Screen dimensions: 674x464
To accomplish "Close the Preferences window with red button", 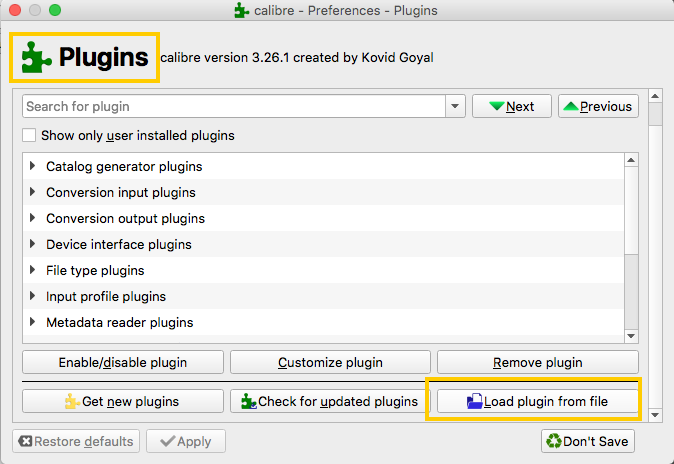I will tap(15, 10).
